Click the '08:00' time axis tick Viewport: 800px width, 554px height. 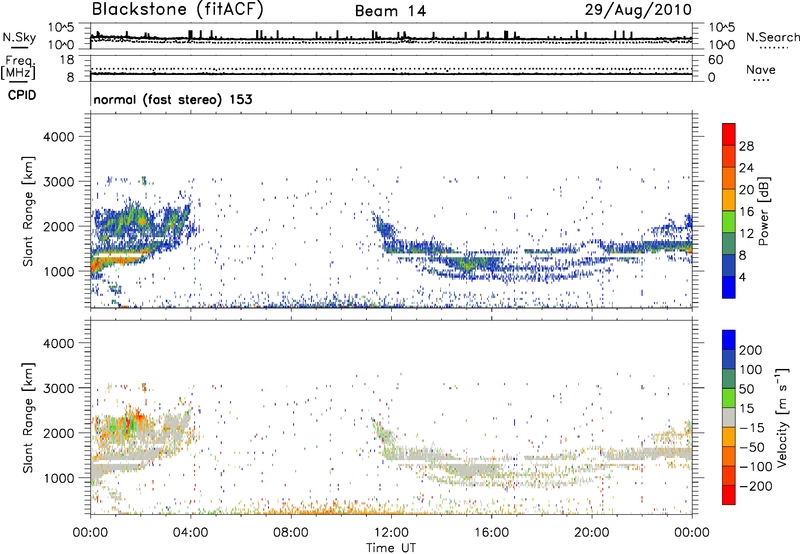pyautogui.click(x=291, y=533)
